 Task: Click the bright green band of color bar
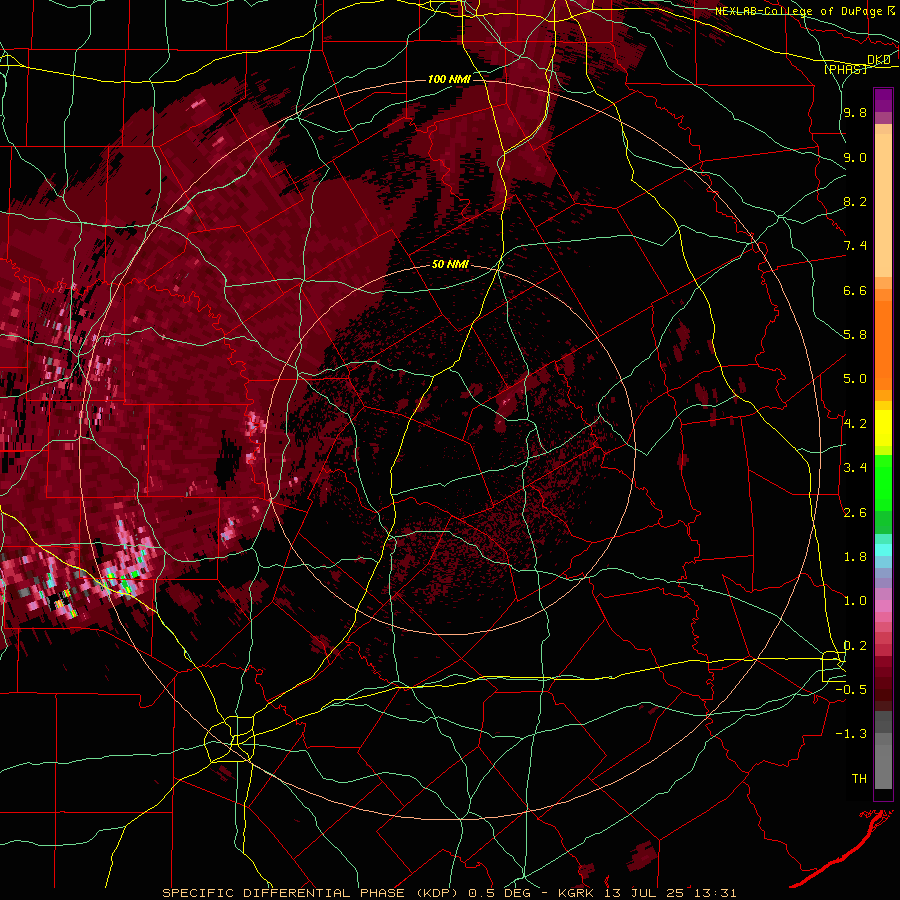[x=883, y=483]
